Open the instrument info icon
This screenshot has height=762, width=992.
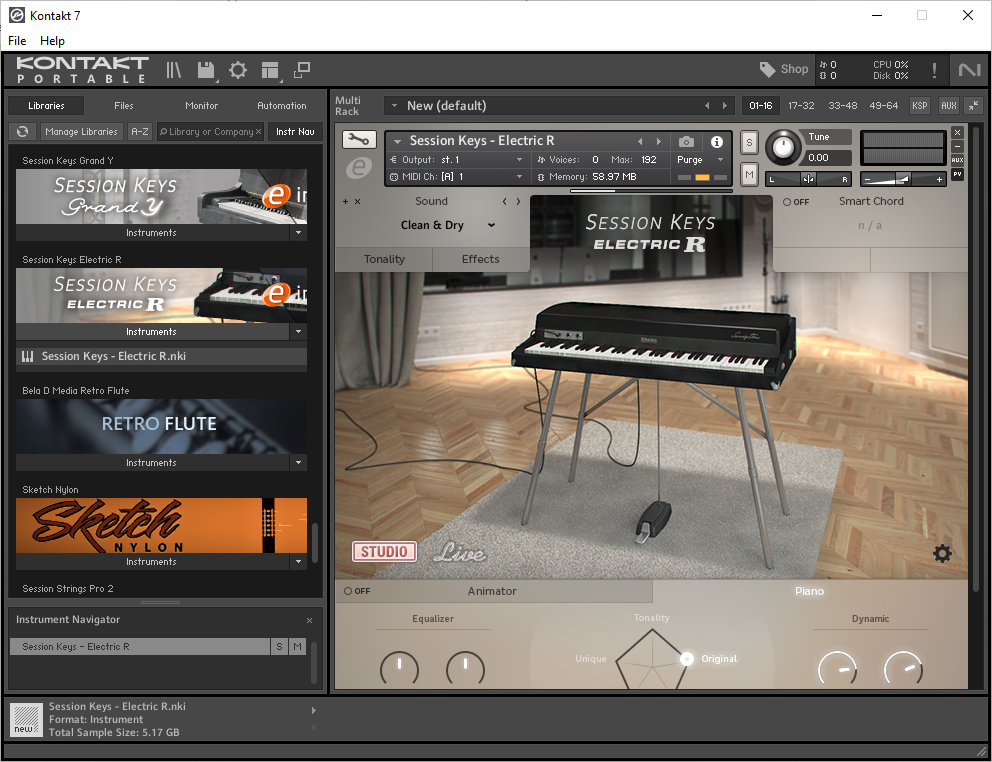716,142
